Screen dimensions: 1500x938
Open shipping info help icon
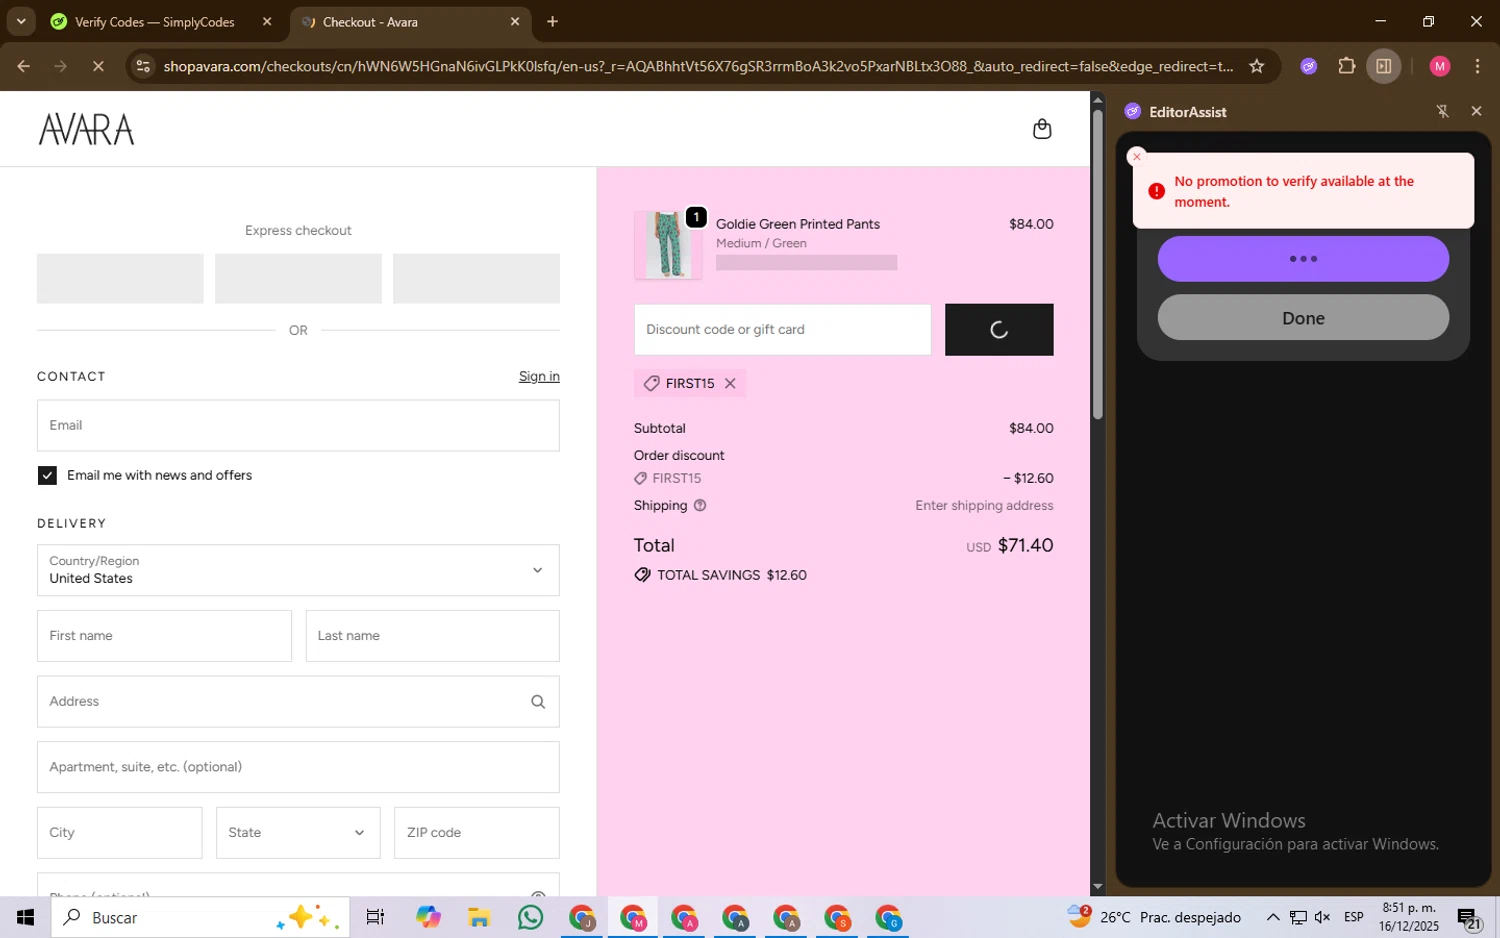pos(700,506)
